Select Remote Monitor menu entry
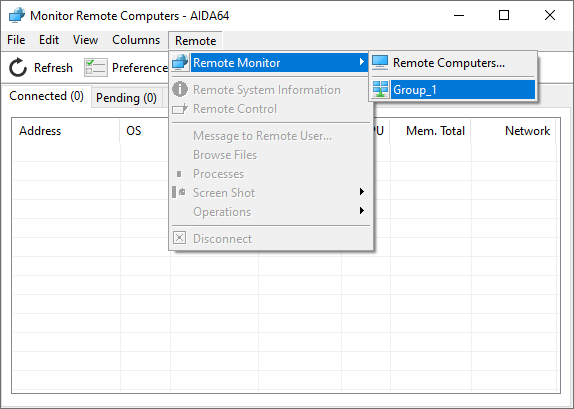The image size is (574, 409). point(270,63)
